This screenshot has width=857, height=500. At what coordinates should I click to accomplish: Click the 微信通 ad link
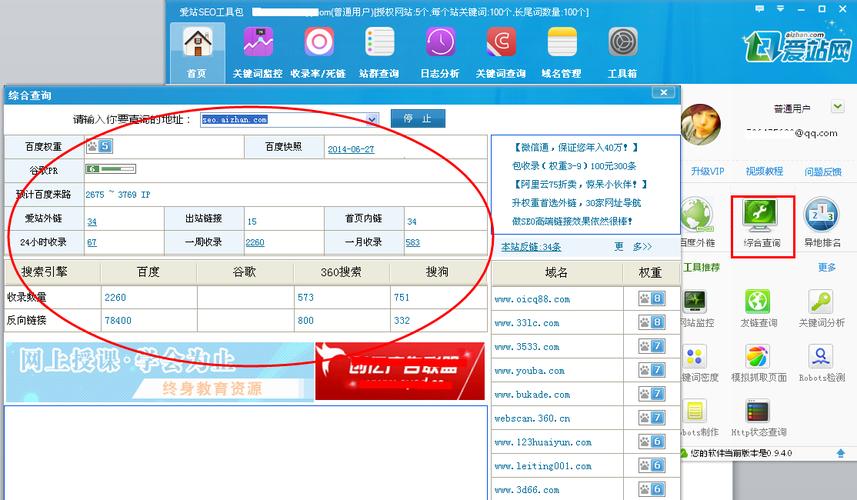click(x=576, y=148)
